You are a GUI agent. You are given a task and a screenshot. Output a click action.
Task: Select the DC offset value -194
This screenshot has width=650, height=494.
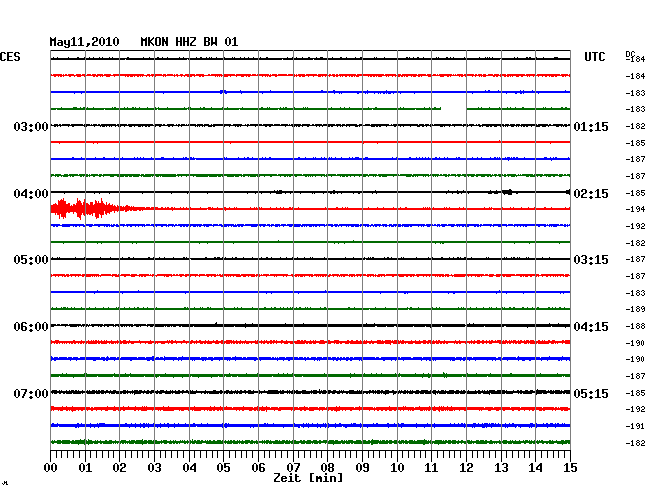coord(635,209)
